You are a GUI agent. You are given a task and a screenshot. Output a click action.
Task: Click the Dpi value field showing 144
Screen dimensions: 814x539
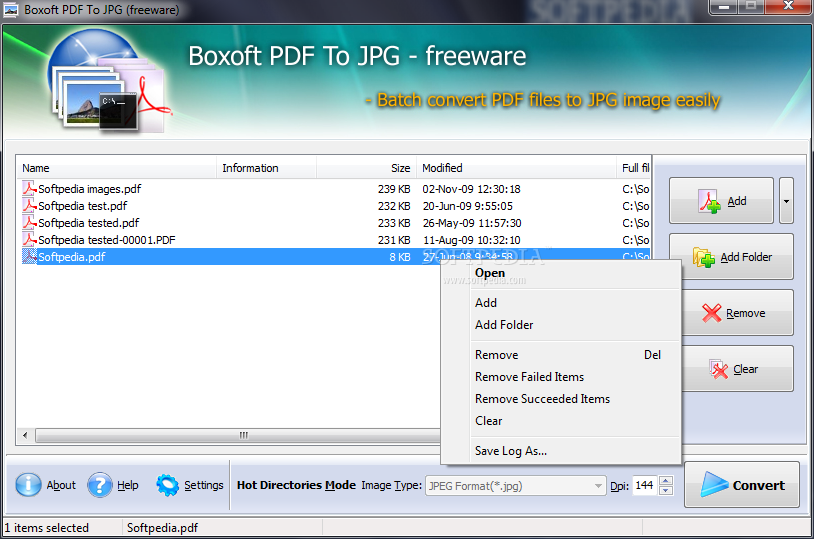click(644, 486)
